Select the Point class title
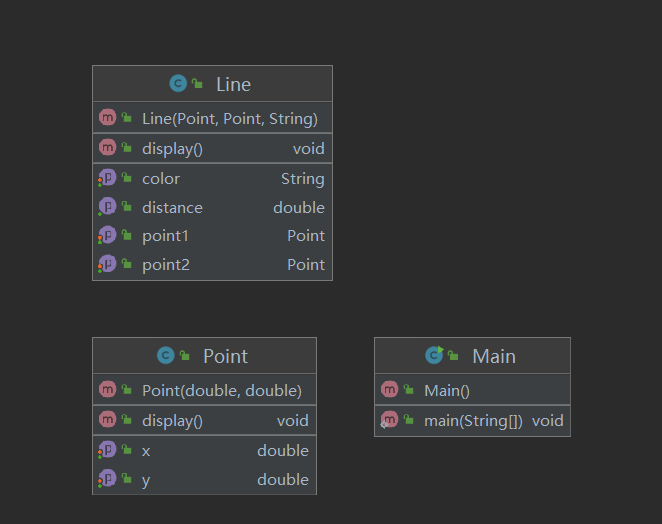This screenshot has width=662, height=524. (x=225, y=356)
